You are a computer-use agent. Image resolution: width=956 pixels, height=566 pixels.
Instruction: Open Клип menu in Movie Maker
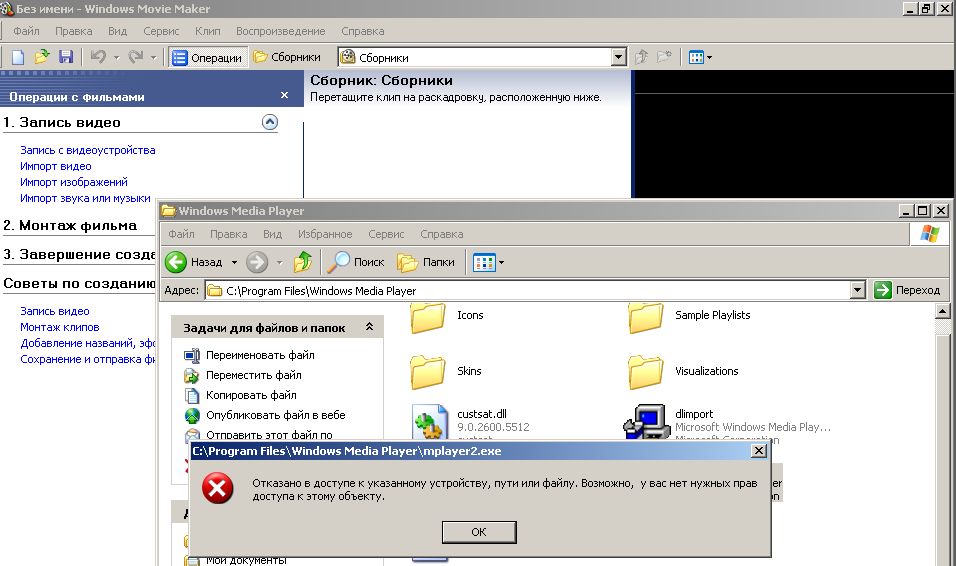[x=207, y=31]
